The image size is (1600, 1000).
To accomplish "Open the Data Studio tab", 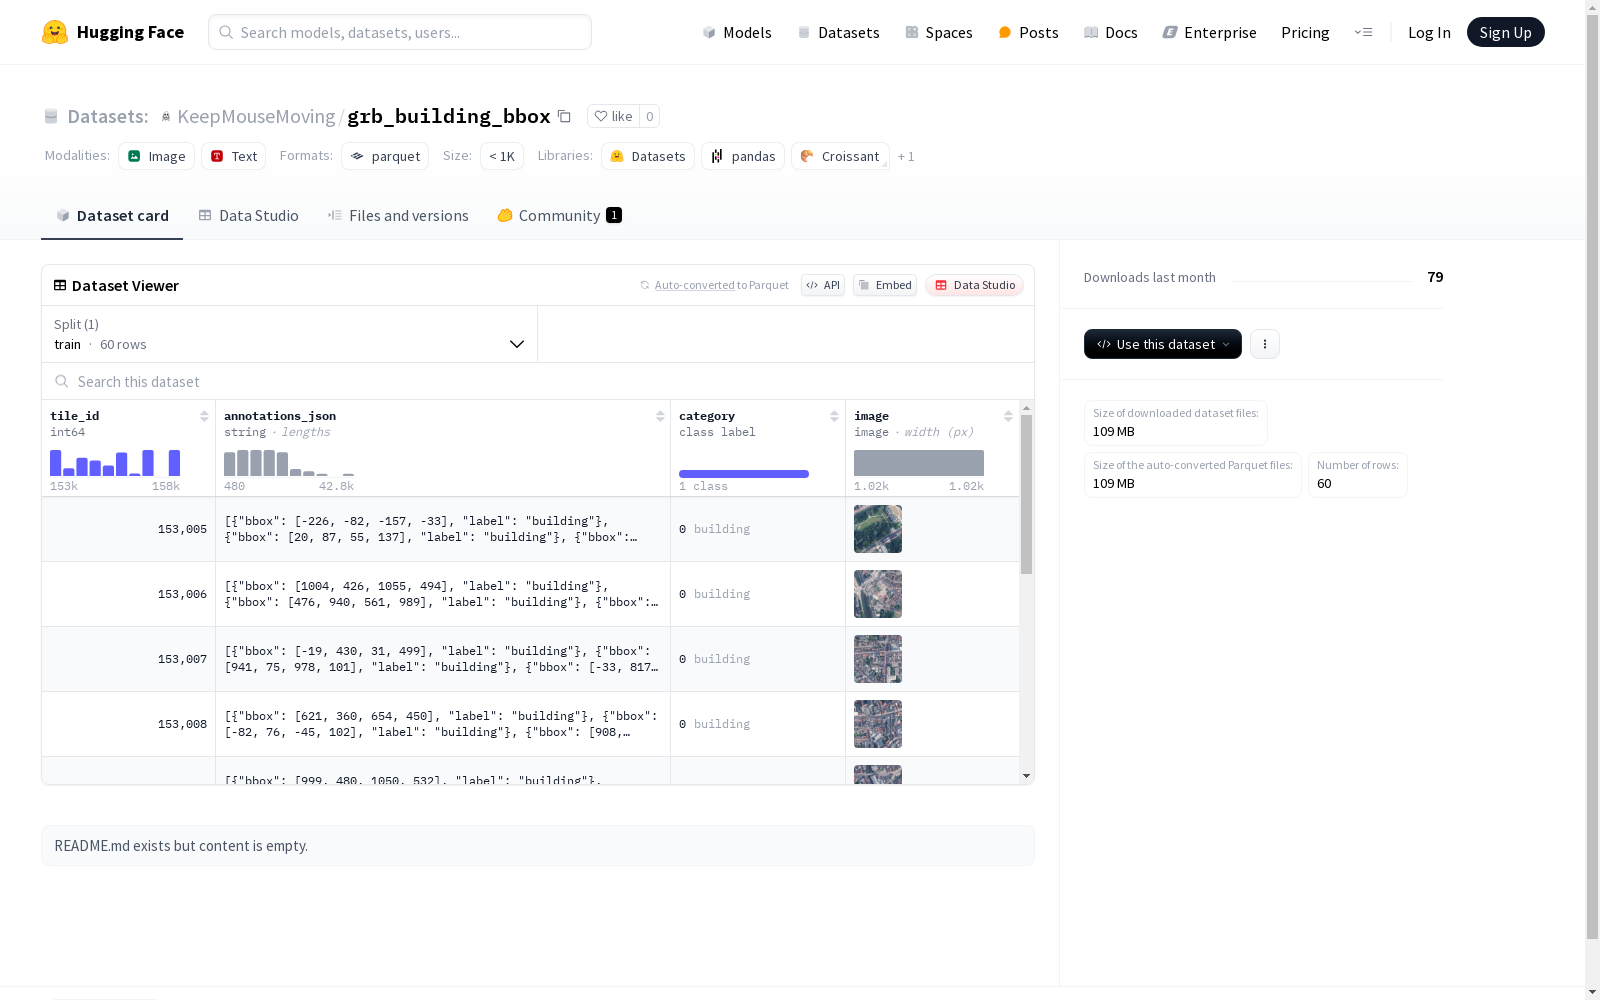I will [x=248, y=216].
